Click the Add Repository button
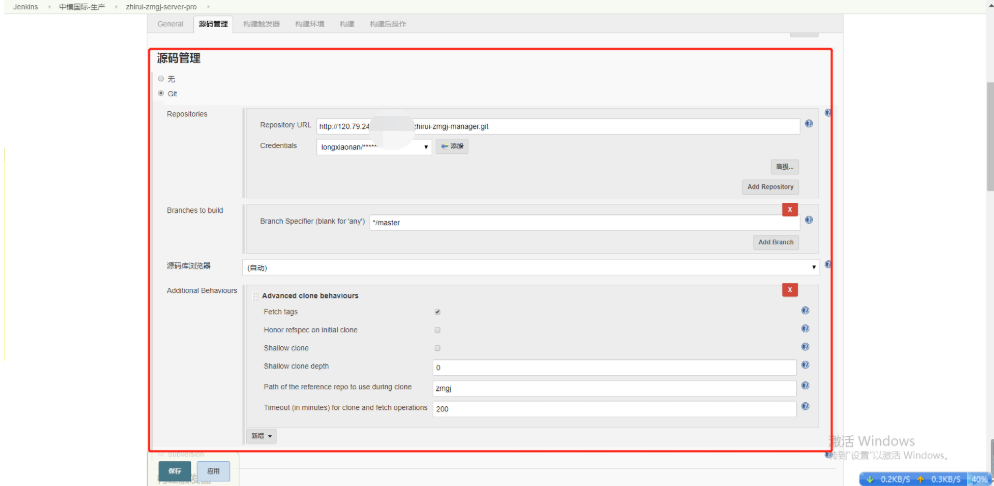This screenshot has width=994, height=486. pos(770,187)
